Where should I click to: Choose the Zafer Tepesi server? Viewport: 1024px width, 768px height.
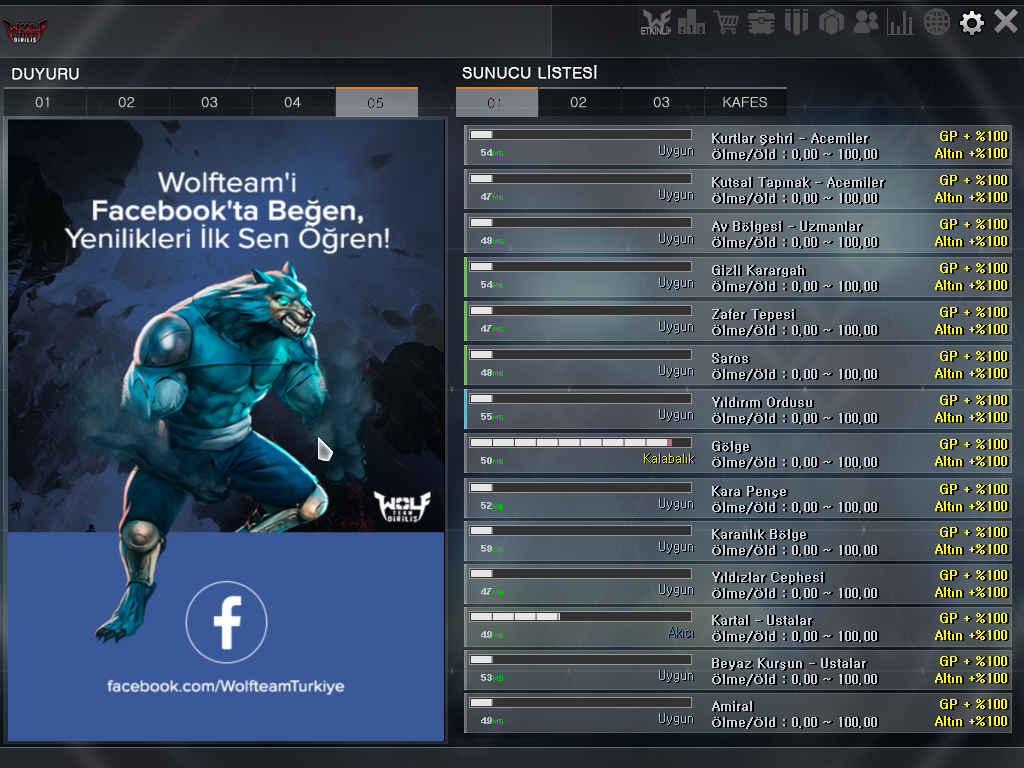point(738,321)
